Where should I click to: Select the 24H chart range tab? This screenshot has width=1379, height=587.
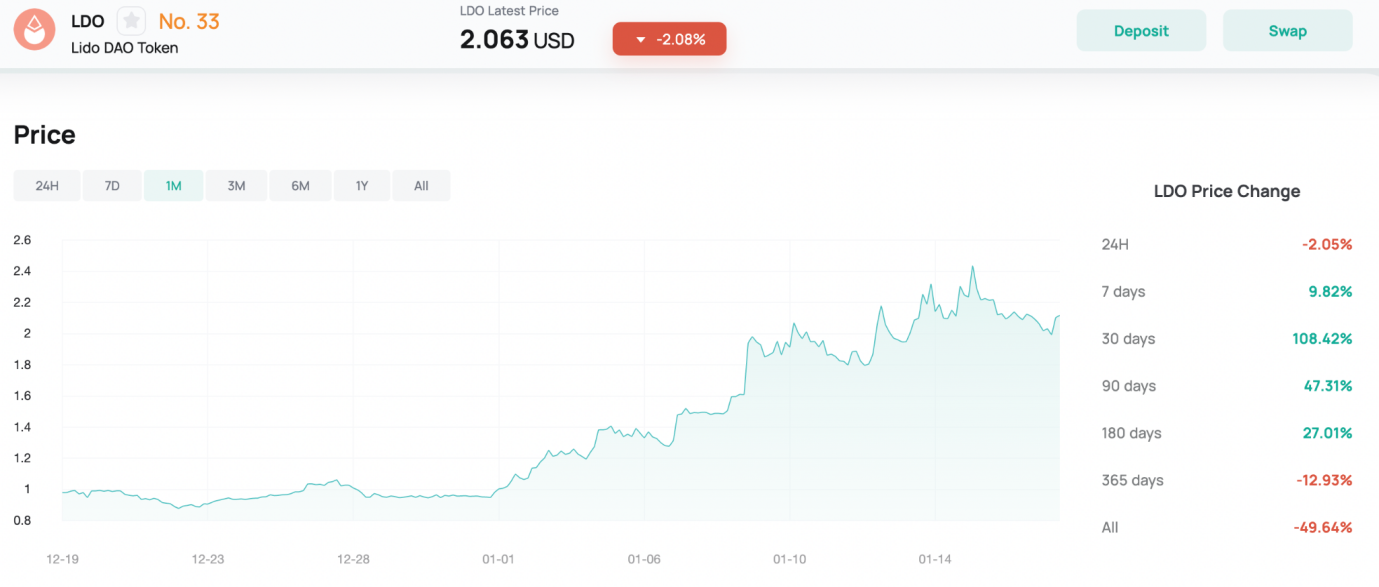pos(47,186)
